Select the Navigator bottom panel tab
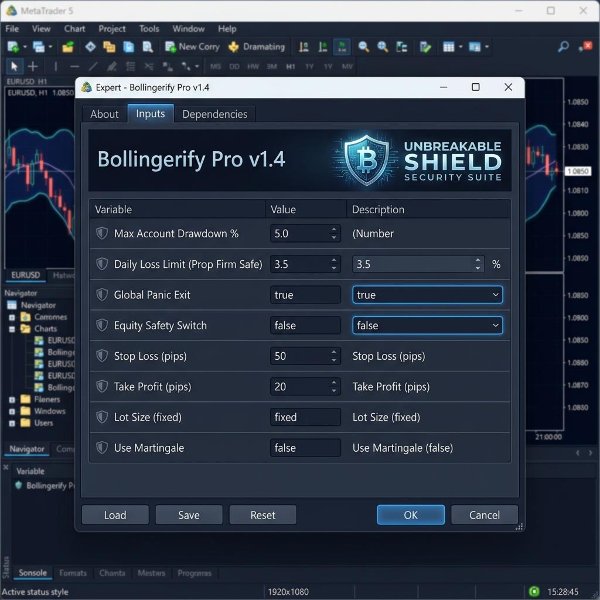 tap(27, 449)
